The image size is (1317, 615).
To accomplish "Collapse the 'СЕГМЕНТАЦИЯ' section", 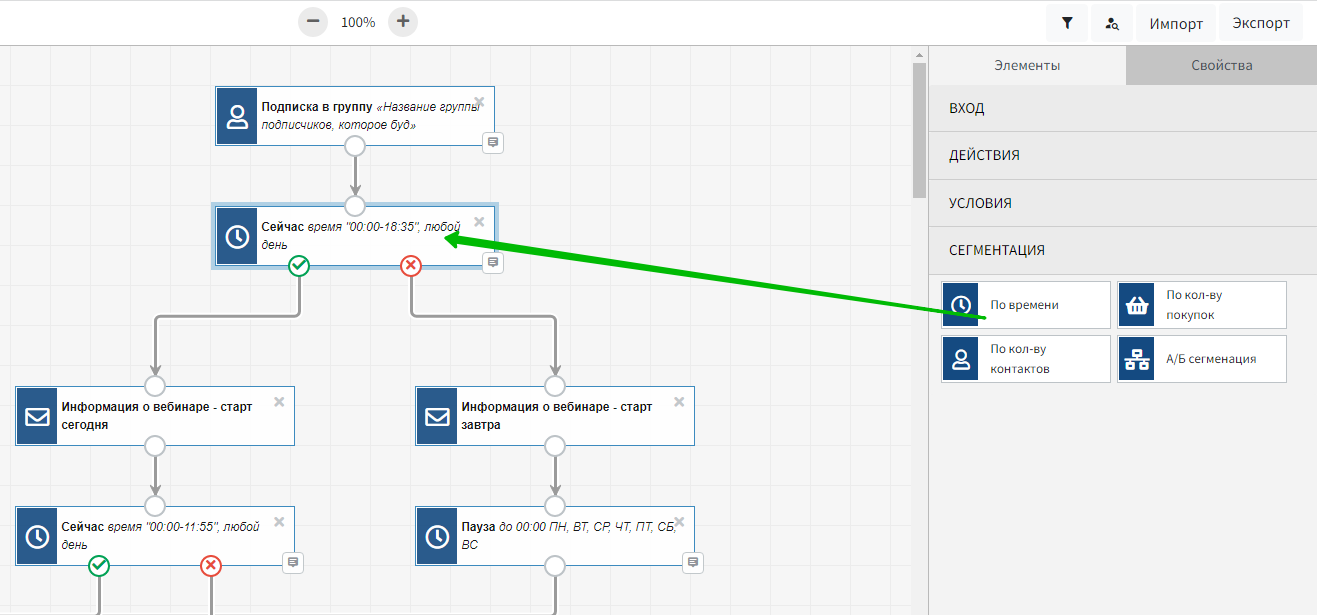I will pos(1122,250).
